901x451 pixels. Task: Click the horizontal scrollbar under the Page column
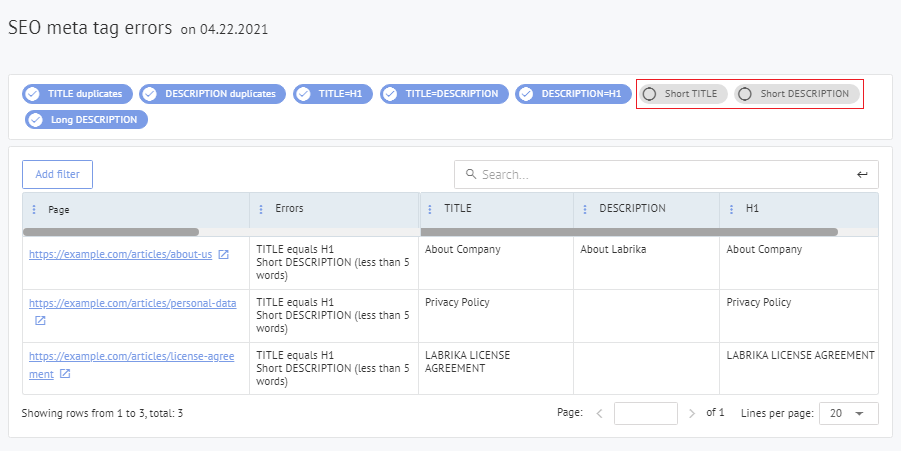point(110,232)
